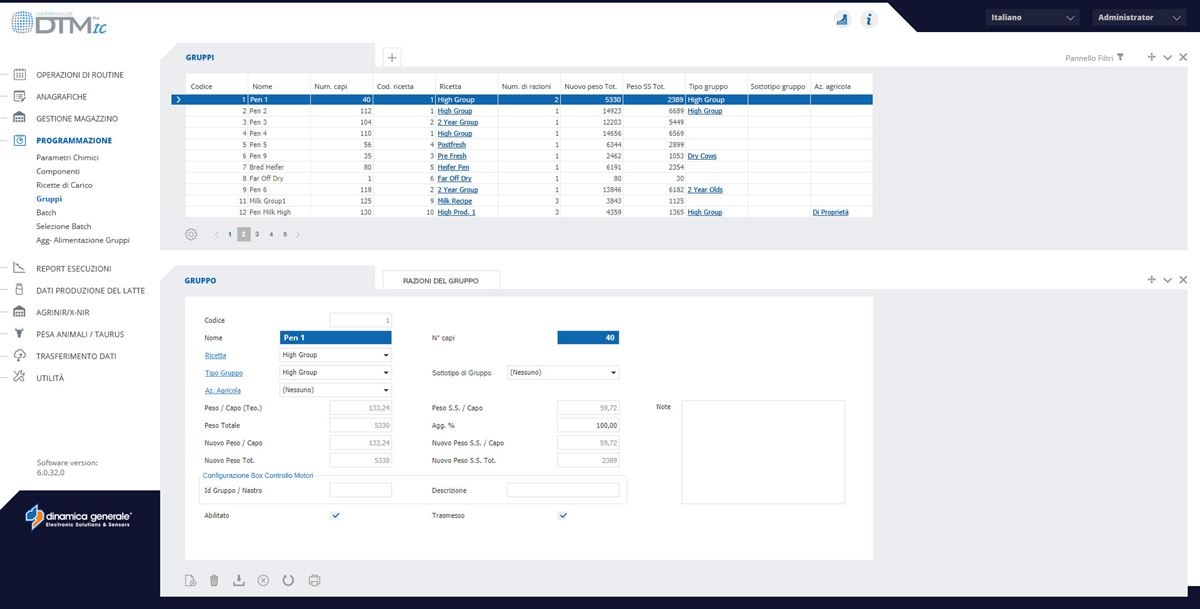Collapse the Gruppo detail panel chevron
1200x609 pixels.
click(1167, 280)
